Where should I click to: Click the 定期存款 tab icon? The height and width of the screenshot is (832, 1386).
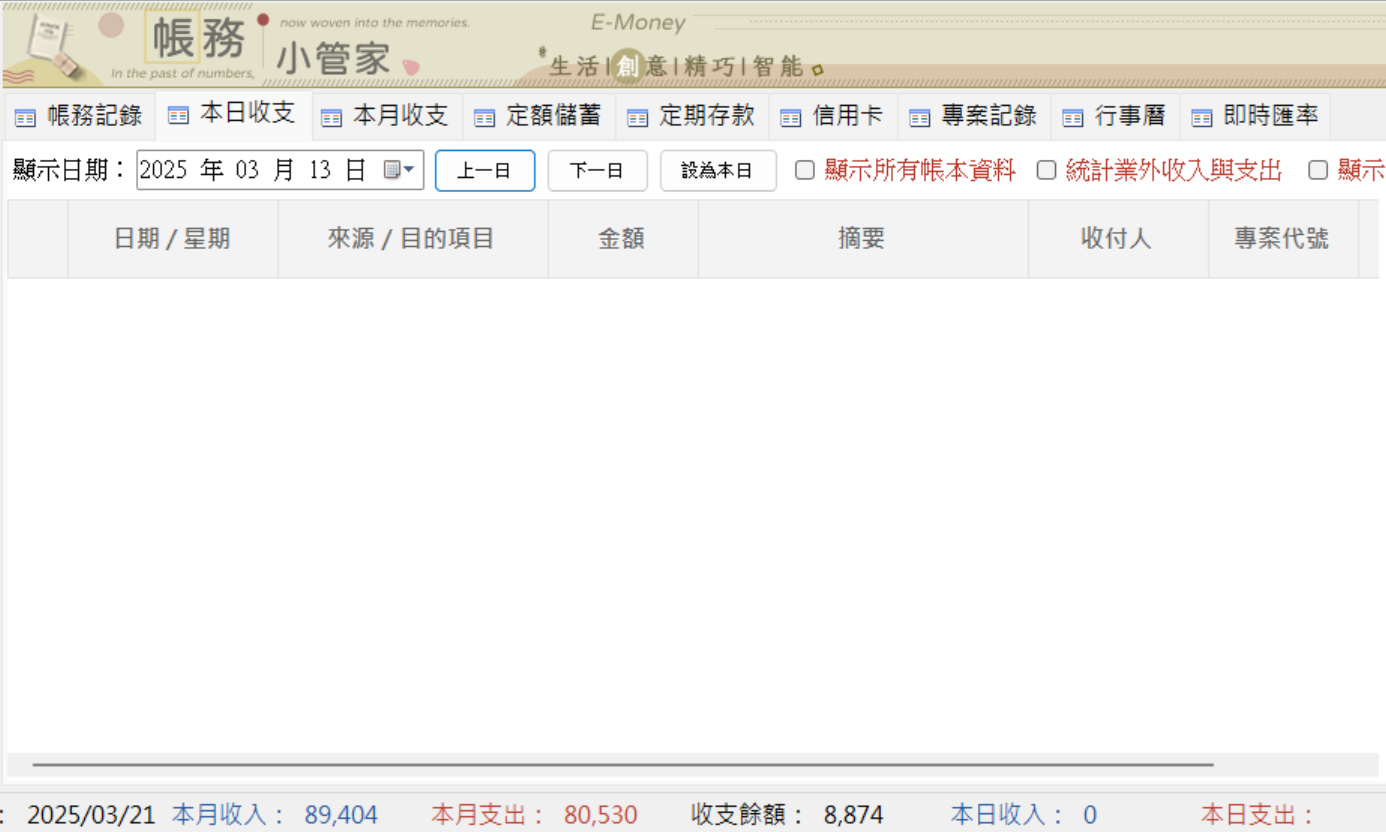click(636, 115)
